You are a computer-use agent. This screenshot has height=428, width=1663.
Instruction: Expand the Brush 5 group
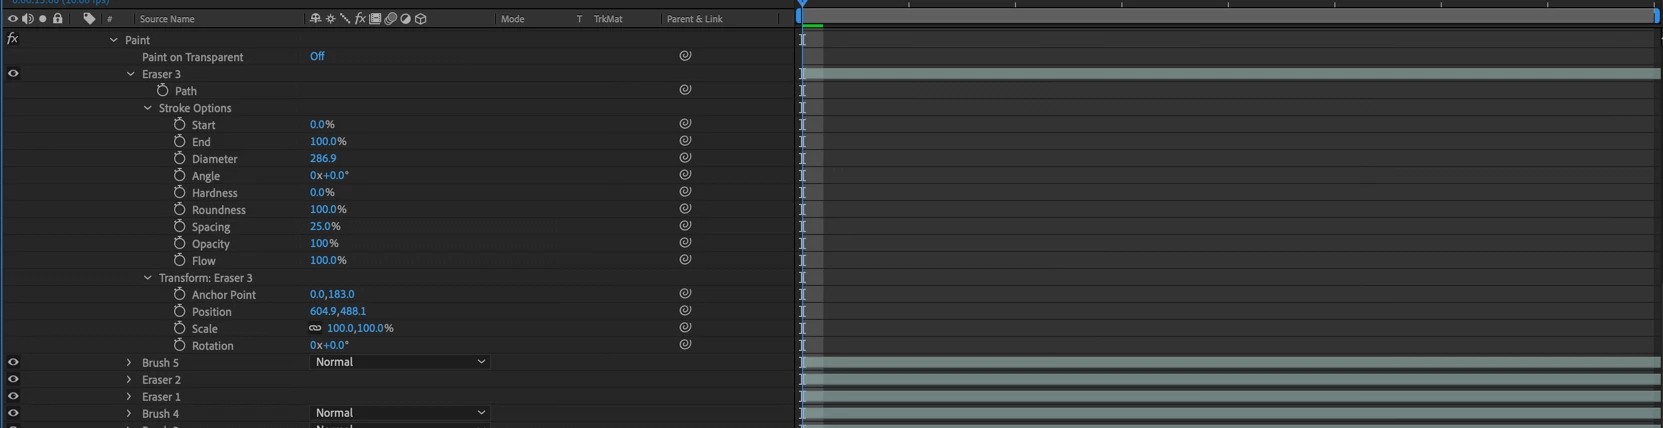[129, 362]
